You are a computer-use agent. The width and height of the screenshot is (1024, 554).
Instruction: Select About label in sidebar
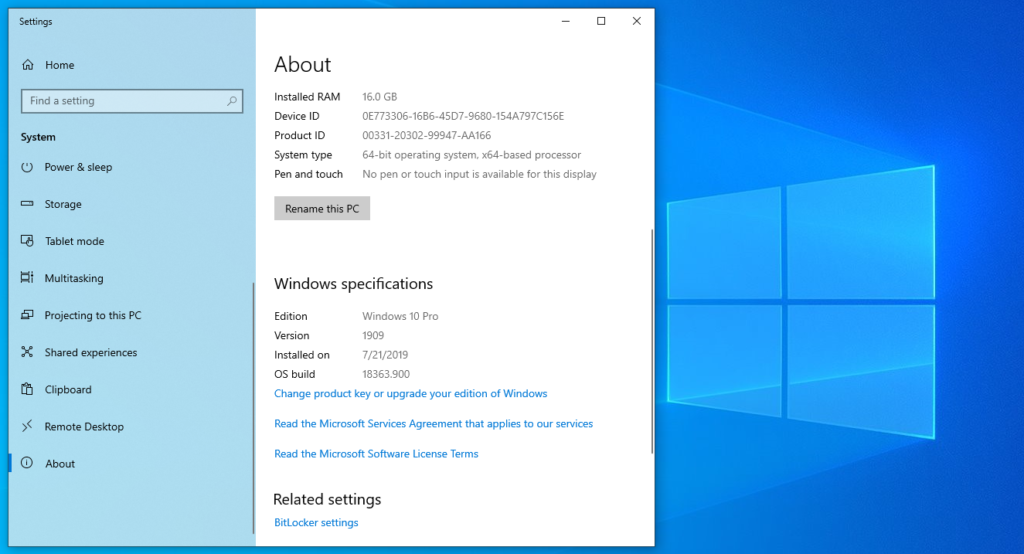(x=60, y=464)
